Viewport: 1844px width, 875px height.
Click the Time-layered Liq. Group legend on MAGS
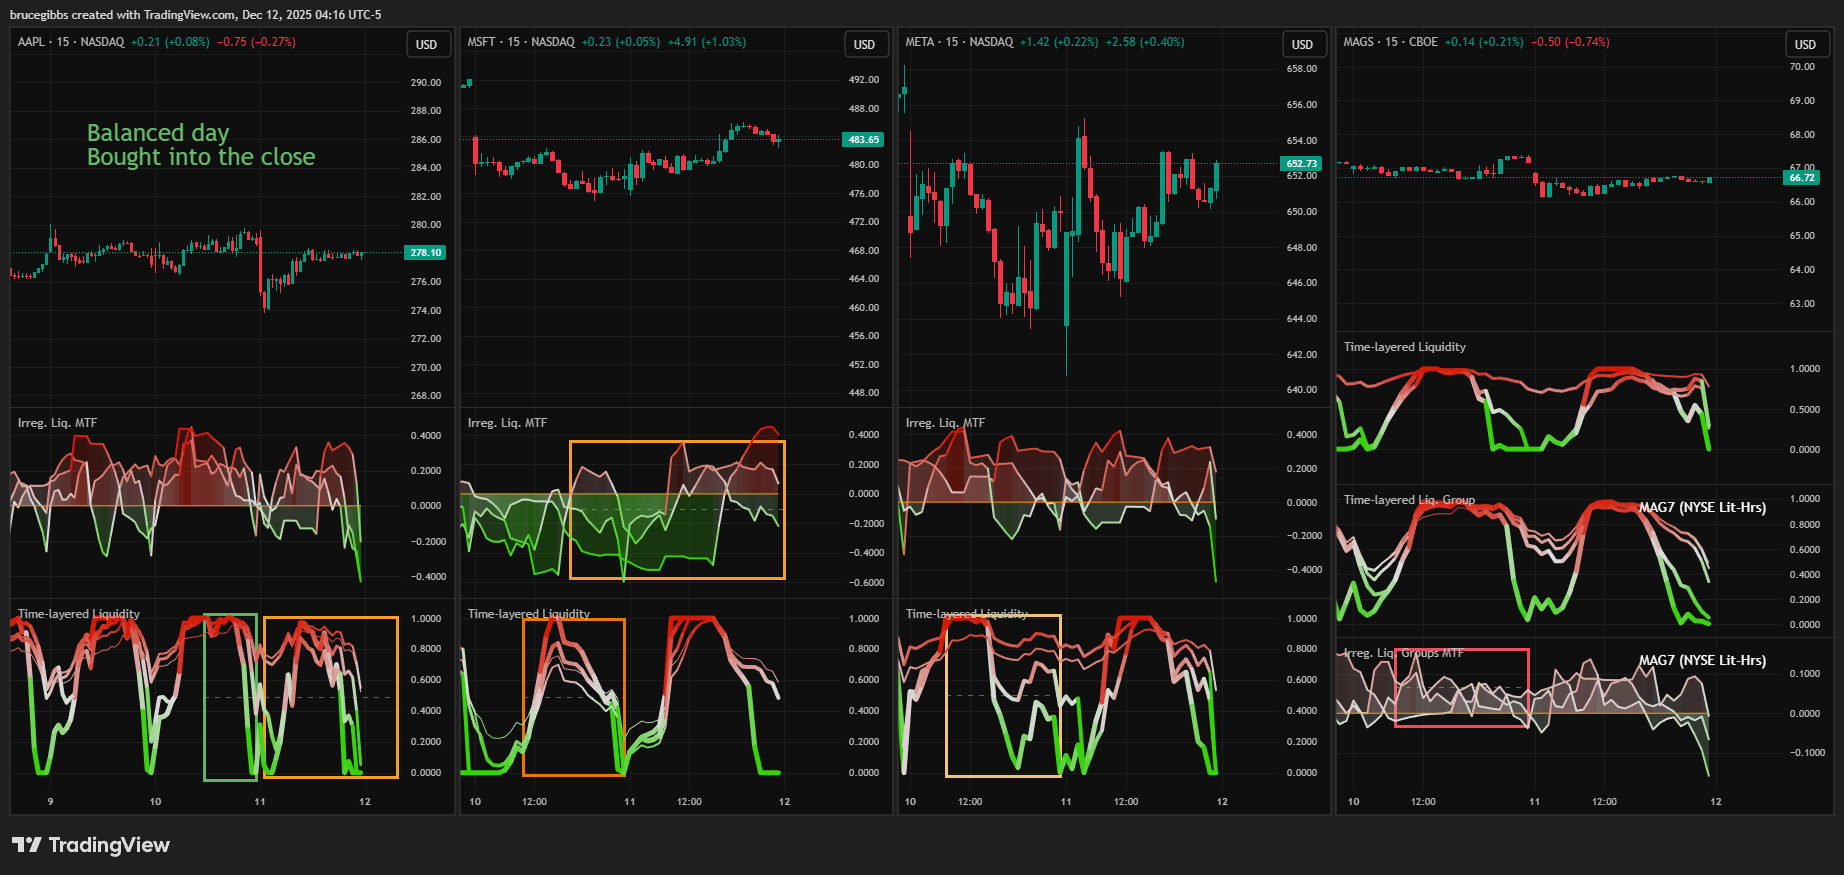click(1408, 500)
